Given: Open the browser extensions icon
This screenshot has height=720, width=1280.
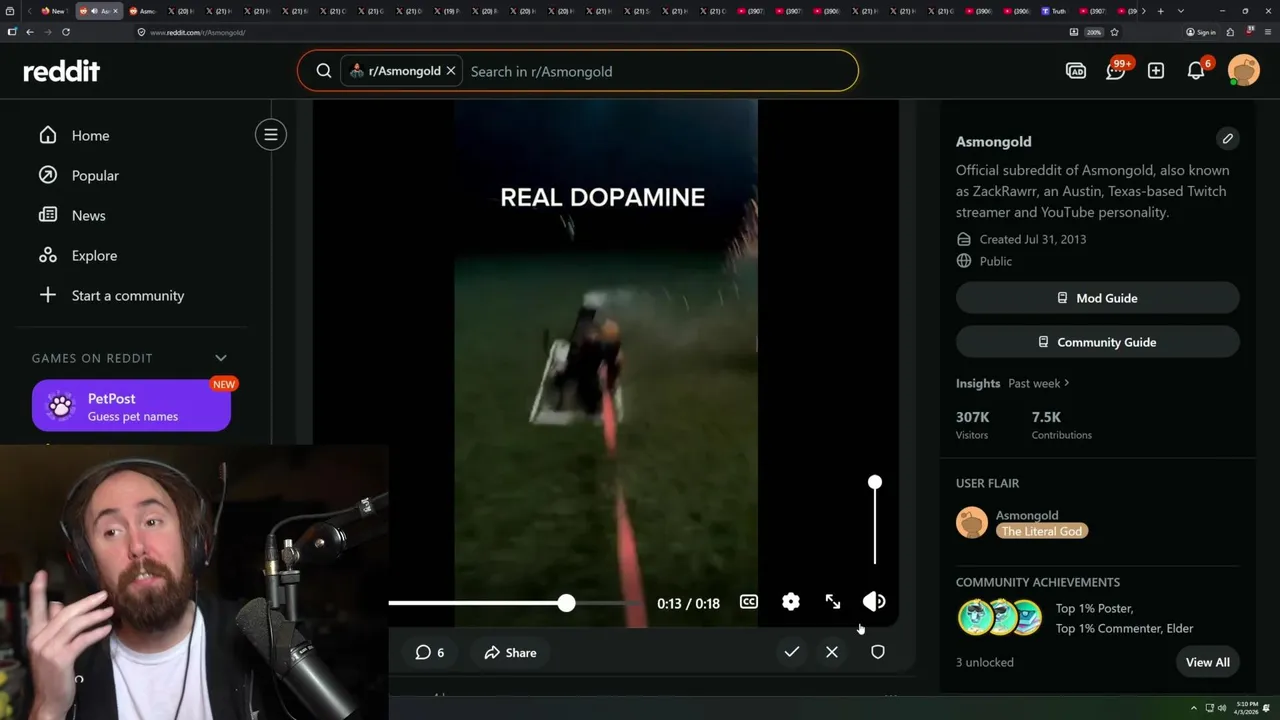Looking at the screenshot, I should 1230,32.
